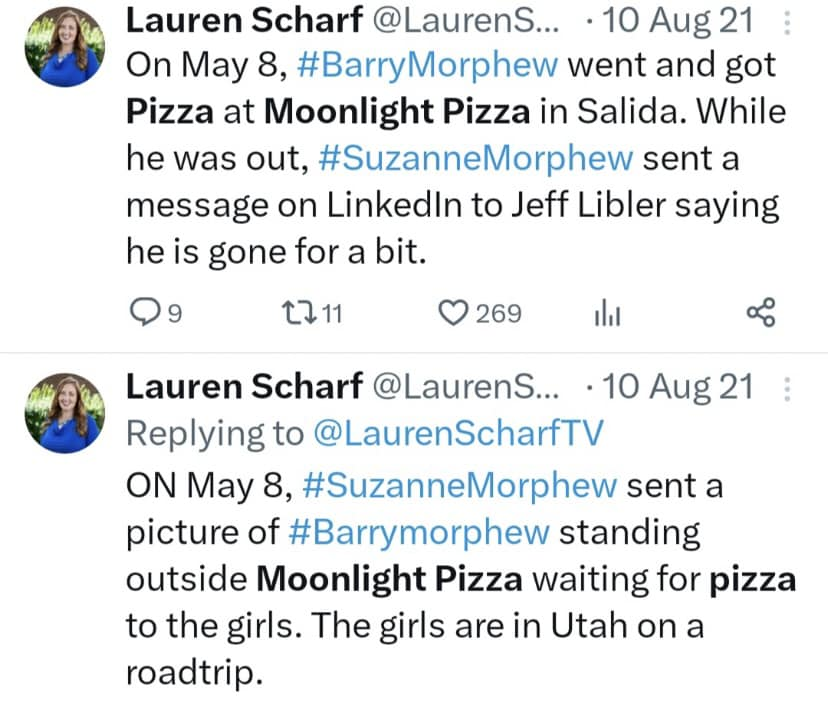Open #SuzanneMorphew hashtag in the reply tweet
The height and width of the screenshot is (711, 828).
(x=458, y=486)
